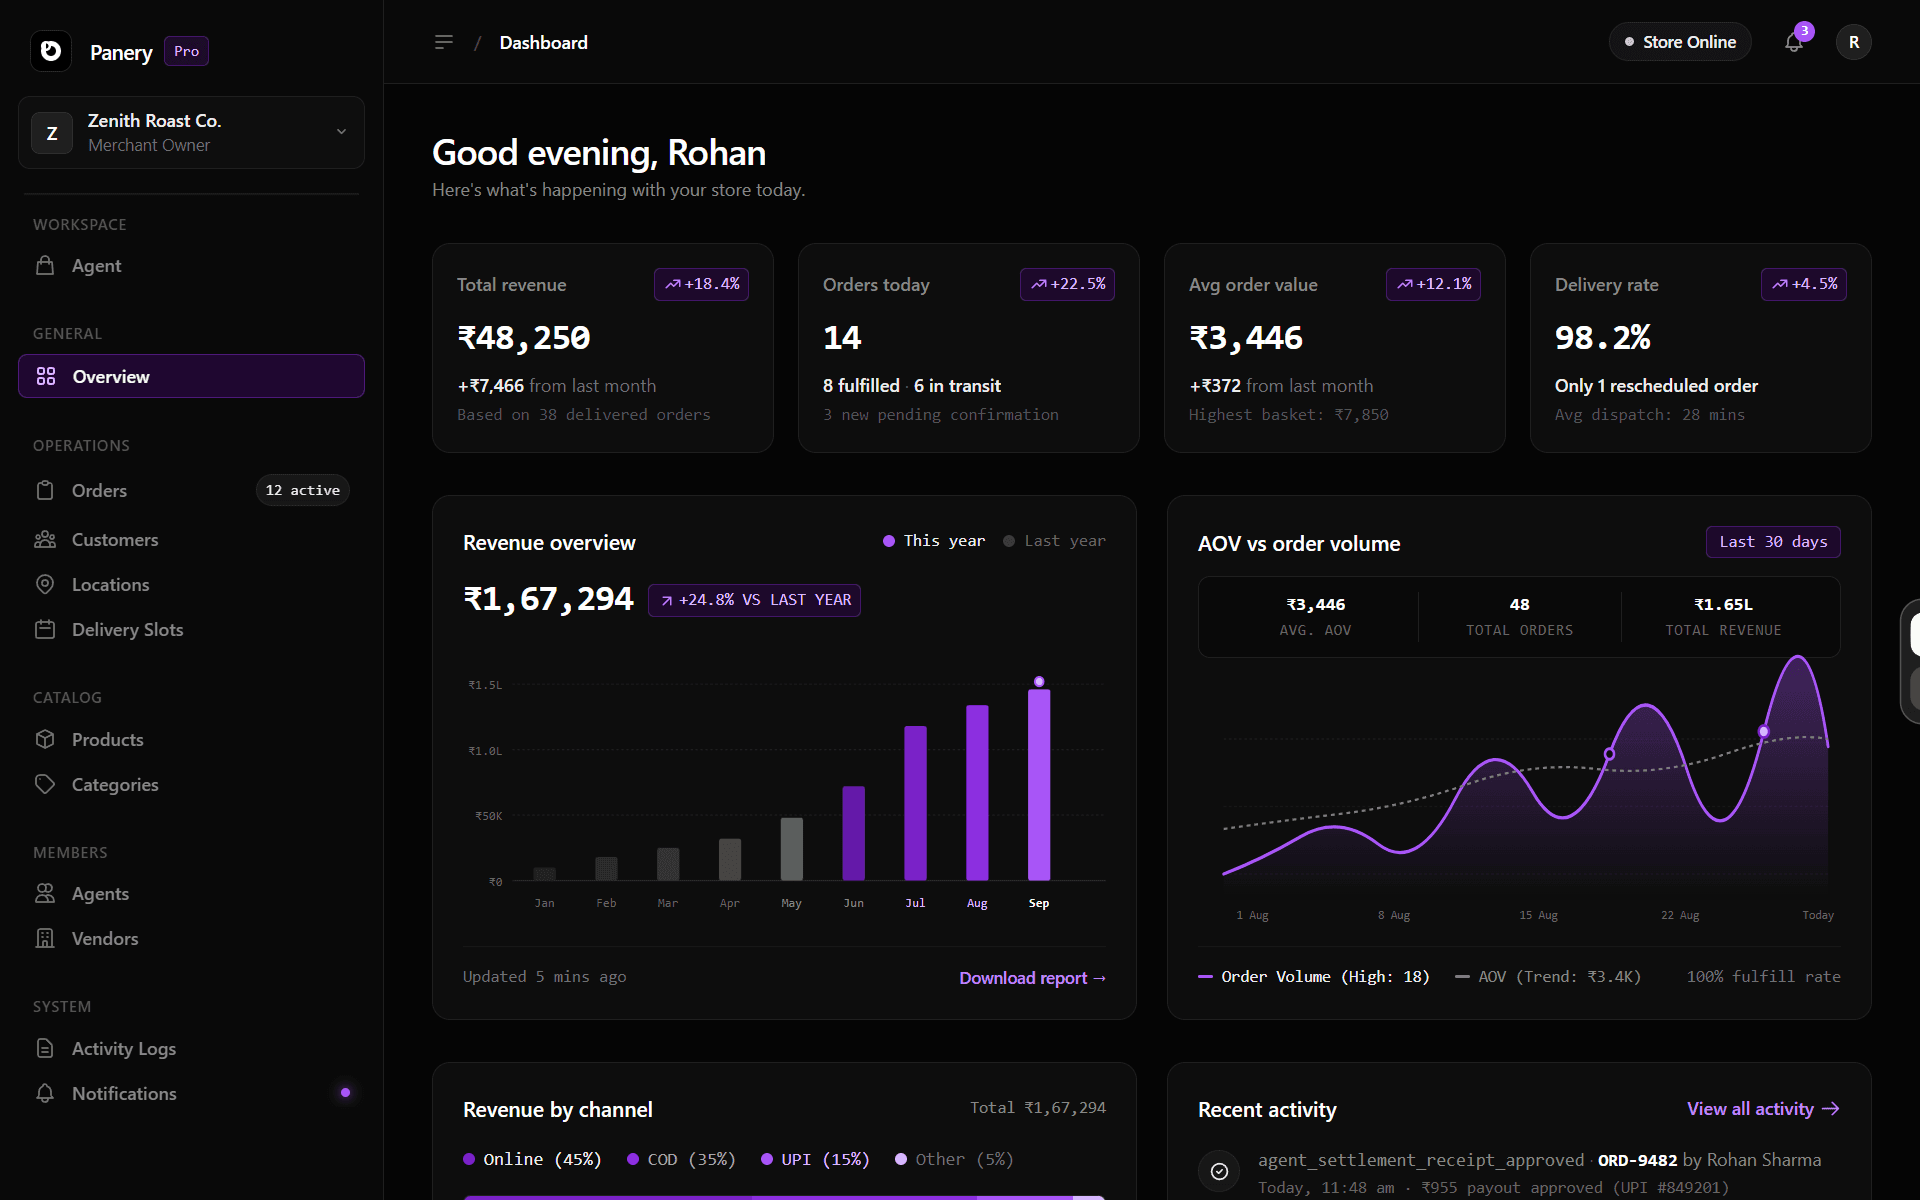
Task: Click the ORD-9482 order reference
Action: (1637, 1160)
